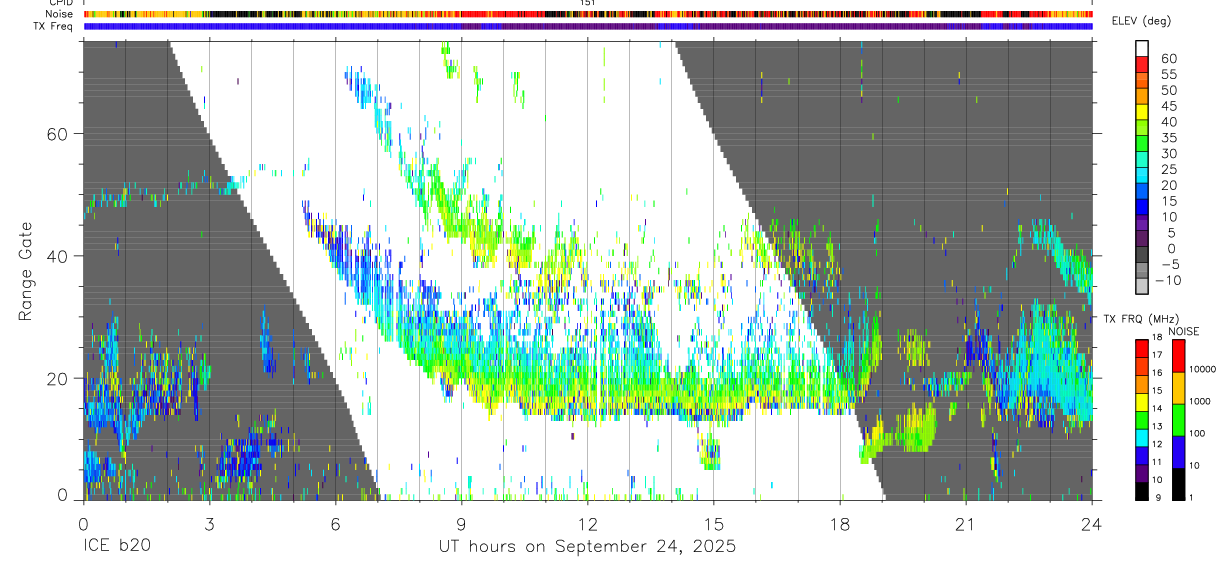Pick the white top cap of the ELEV color bar
Screen dimensions: 1228x567
coord(1142,48)
